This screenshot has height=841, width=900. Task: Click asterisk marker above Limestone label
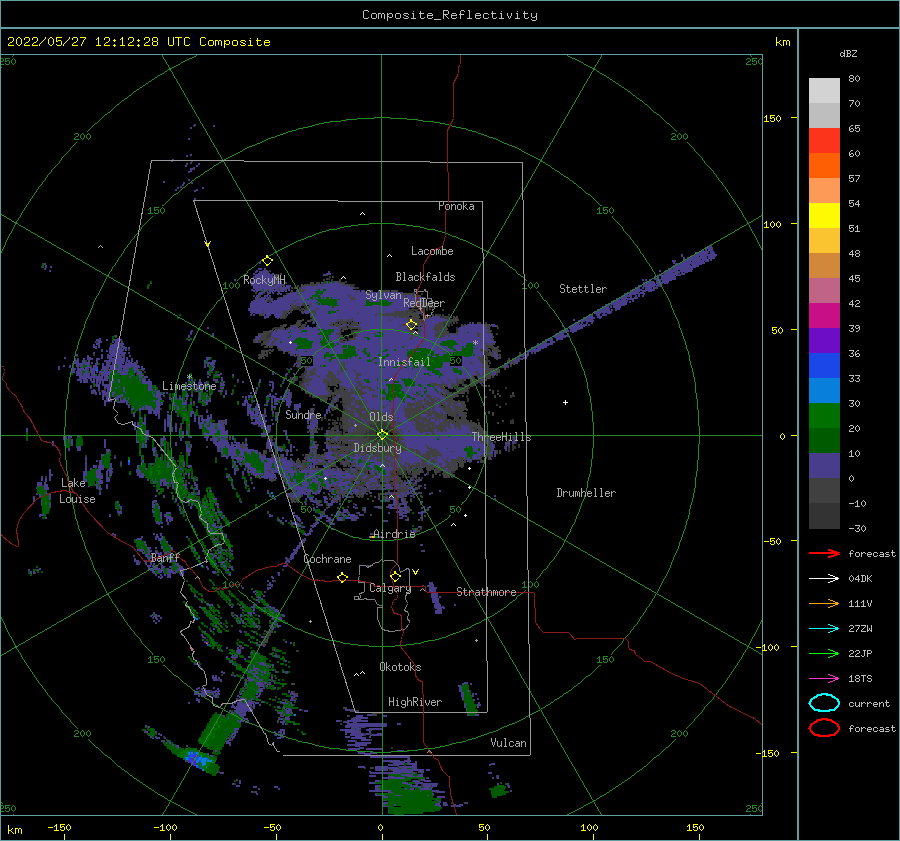click(189, 377)
